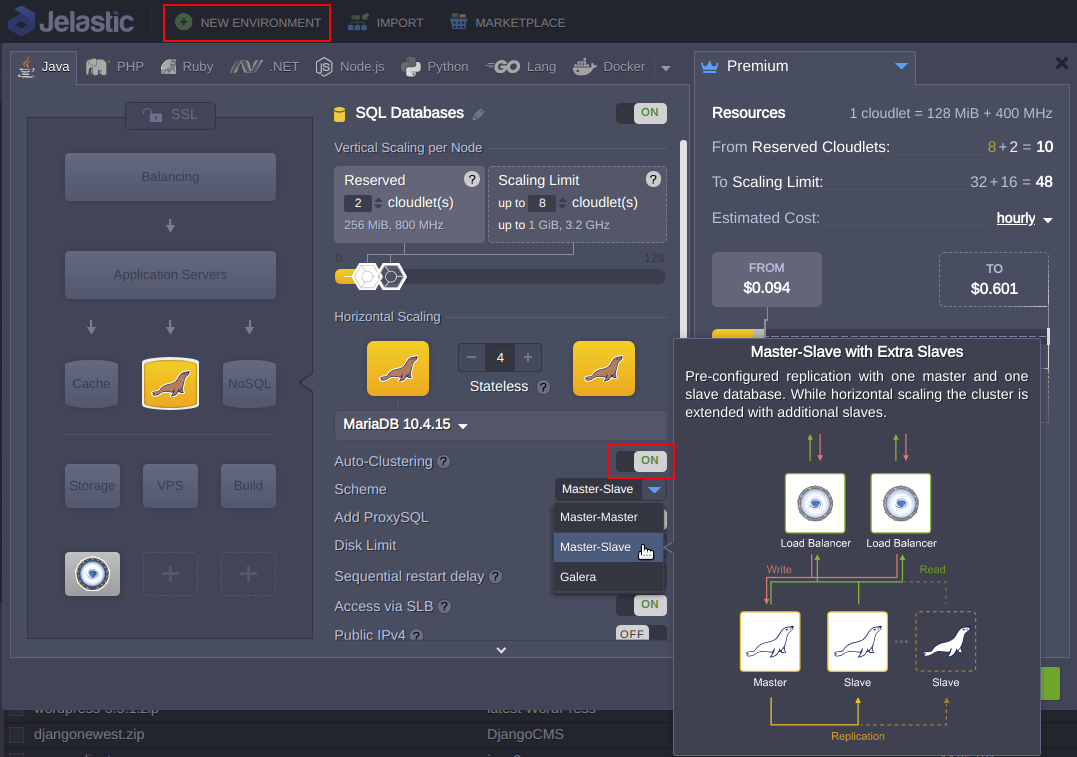Viewport: 1077px width, 757px height.
Task: Click the MariaDB SQL database icon in topology
Action: point(170,384)
